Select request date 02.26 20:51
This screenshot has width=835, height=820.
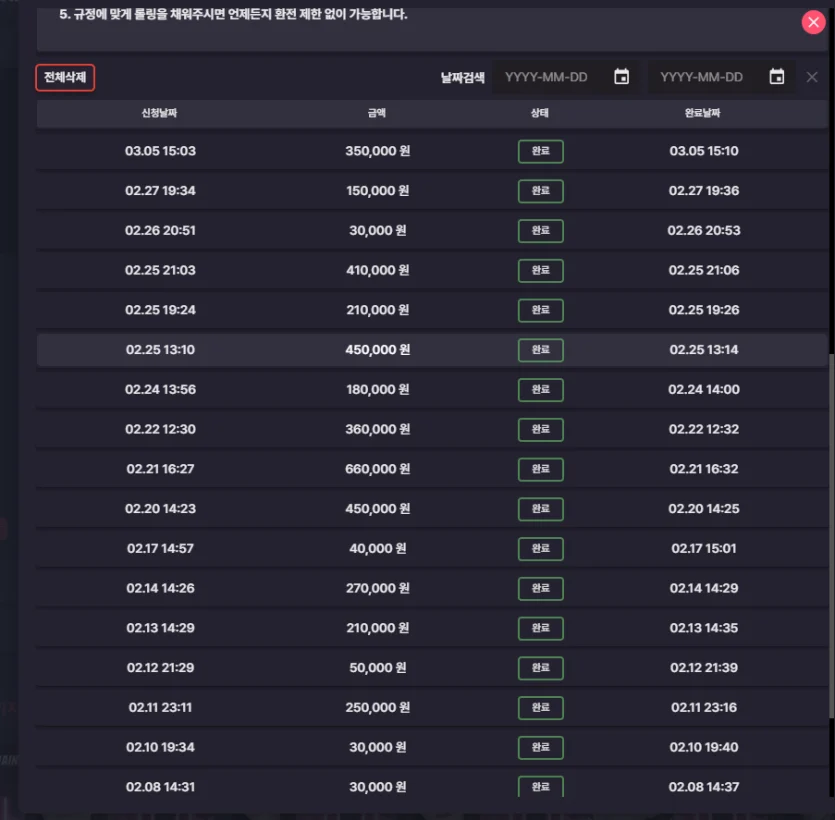click(x=160, y=231)
